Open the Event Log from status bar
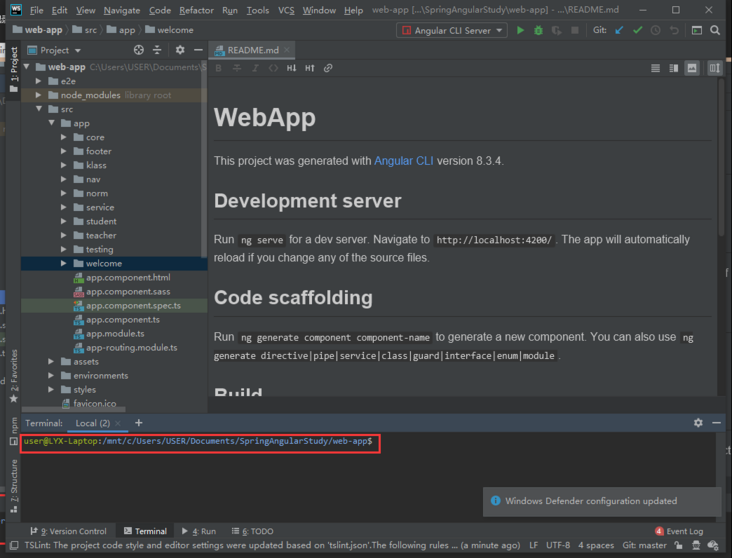Image resolution: width=732 pixels, height=558 pixels. coord(679,531)
